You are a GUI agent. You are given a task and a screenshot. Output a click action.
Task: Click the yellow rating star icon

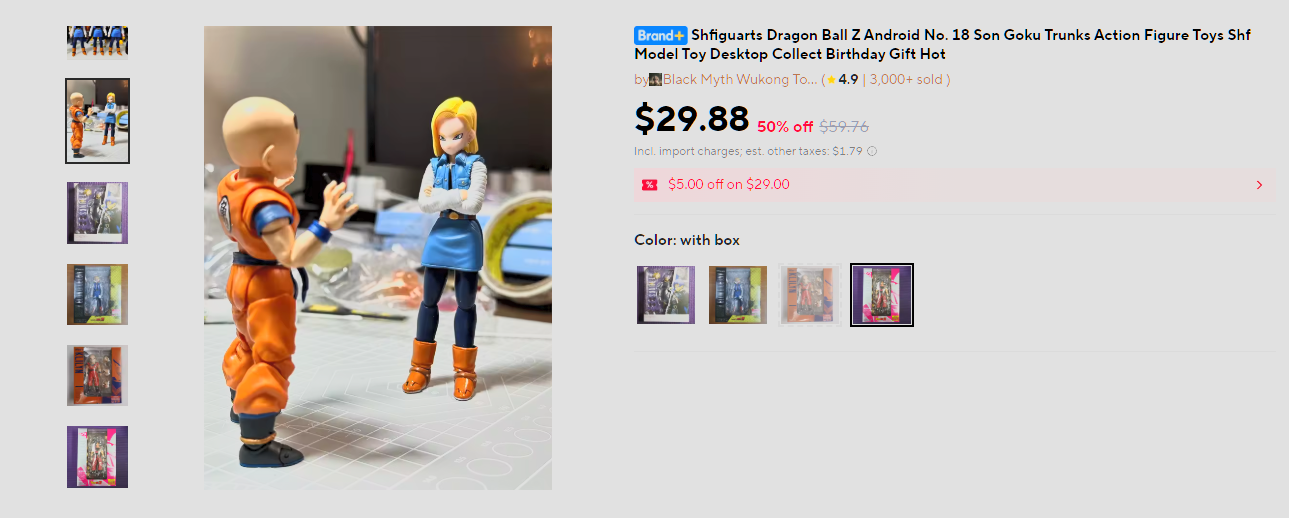(831, 80)
